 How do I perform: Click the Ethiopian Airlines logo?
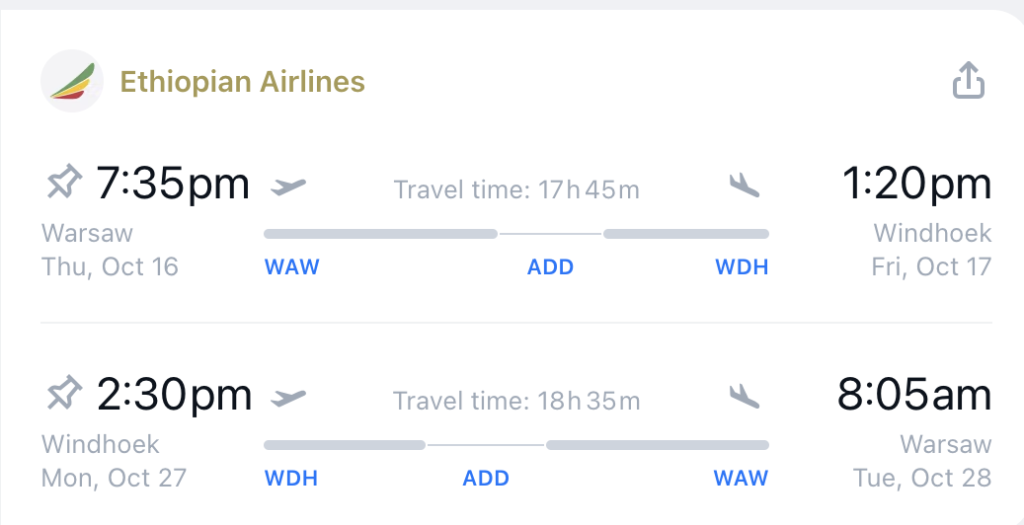point(72,81)
